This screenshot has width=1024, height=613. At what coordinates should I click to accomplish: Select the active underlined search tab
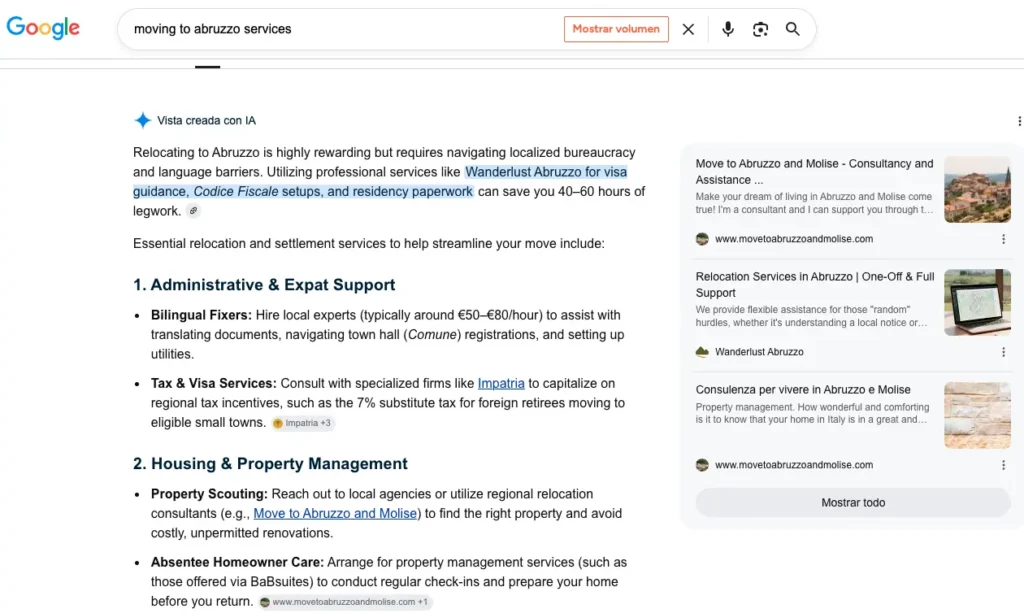(207, 66)
